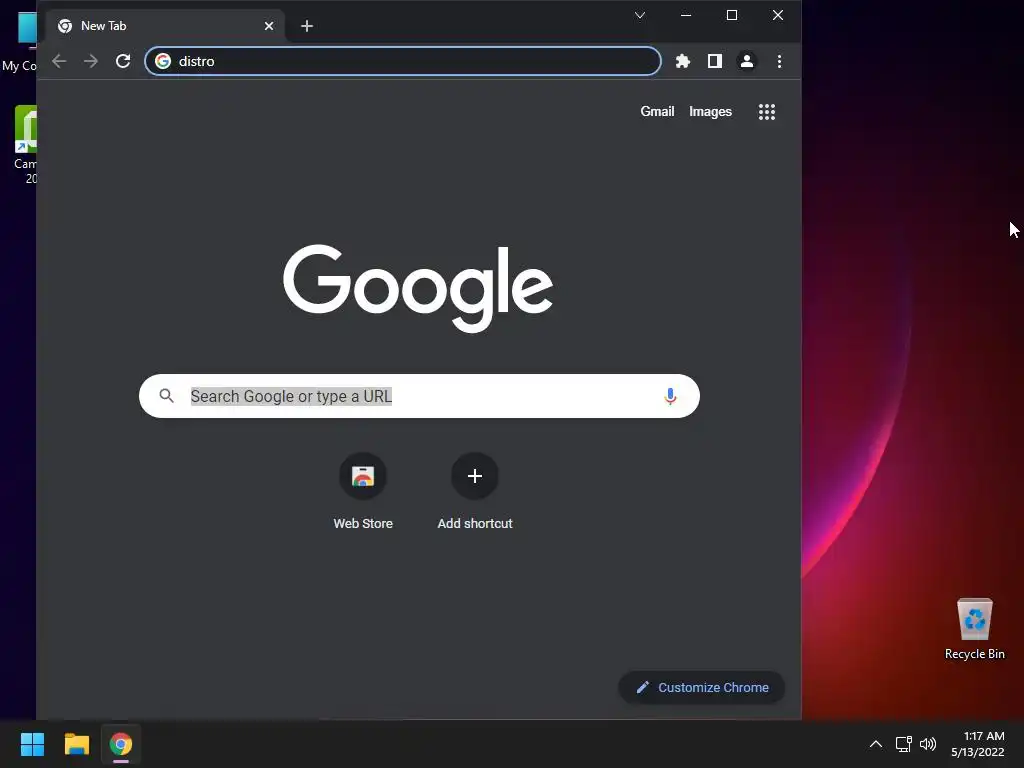Click the Chrome back arrow

[x=59, y=61]
